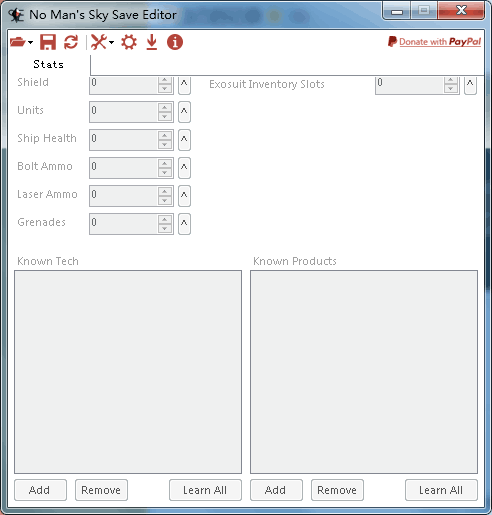Increase the Shield value with up arrow
Viewport: 492px width, 515px height.
[165, 80]
